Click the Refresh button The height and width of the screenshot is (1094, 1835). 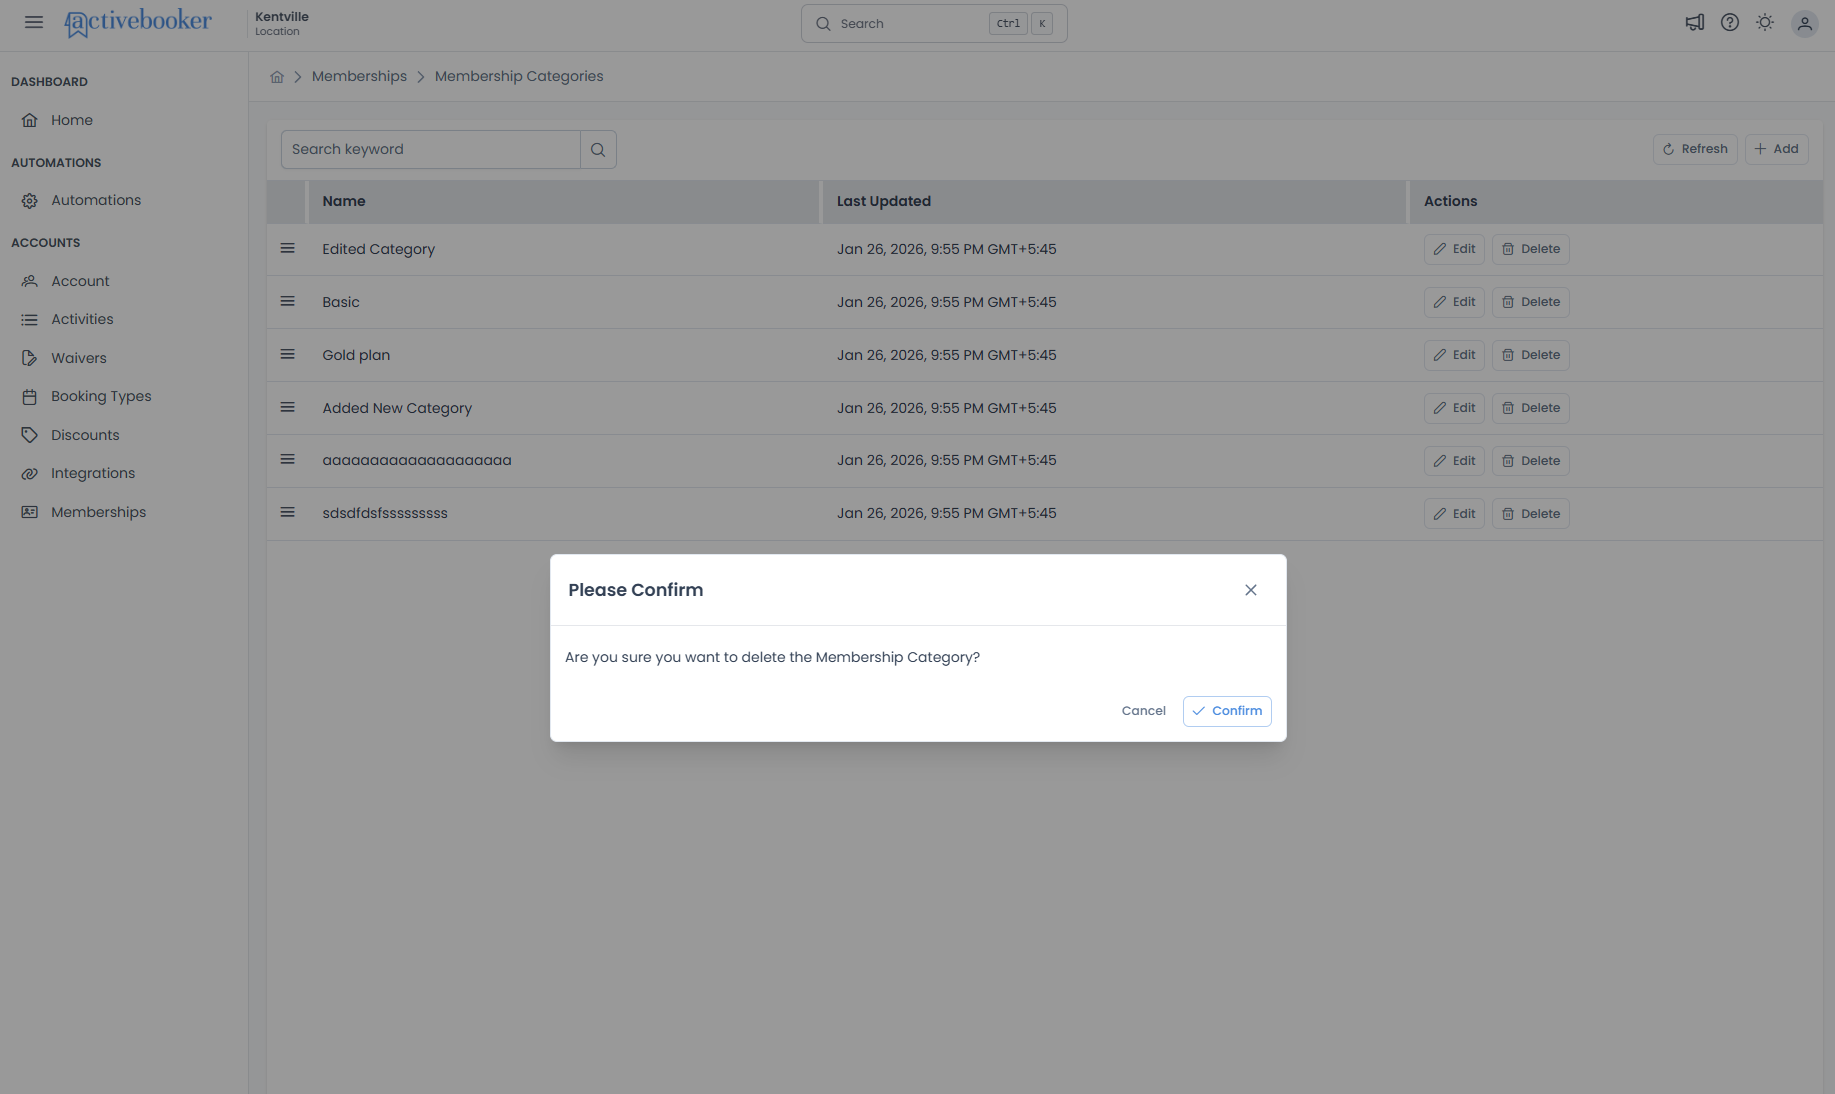point(1695,149)
